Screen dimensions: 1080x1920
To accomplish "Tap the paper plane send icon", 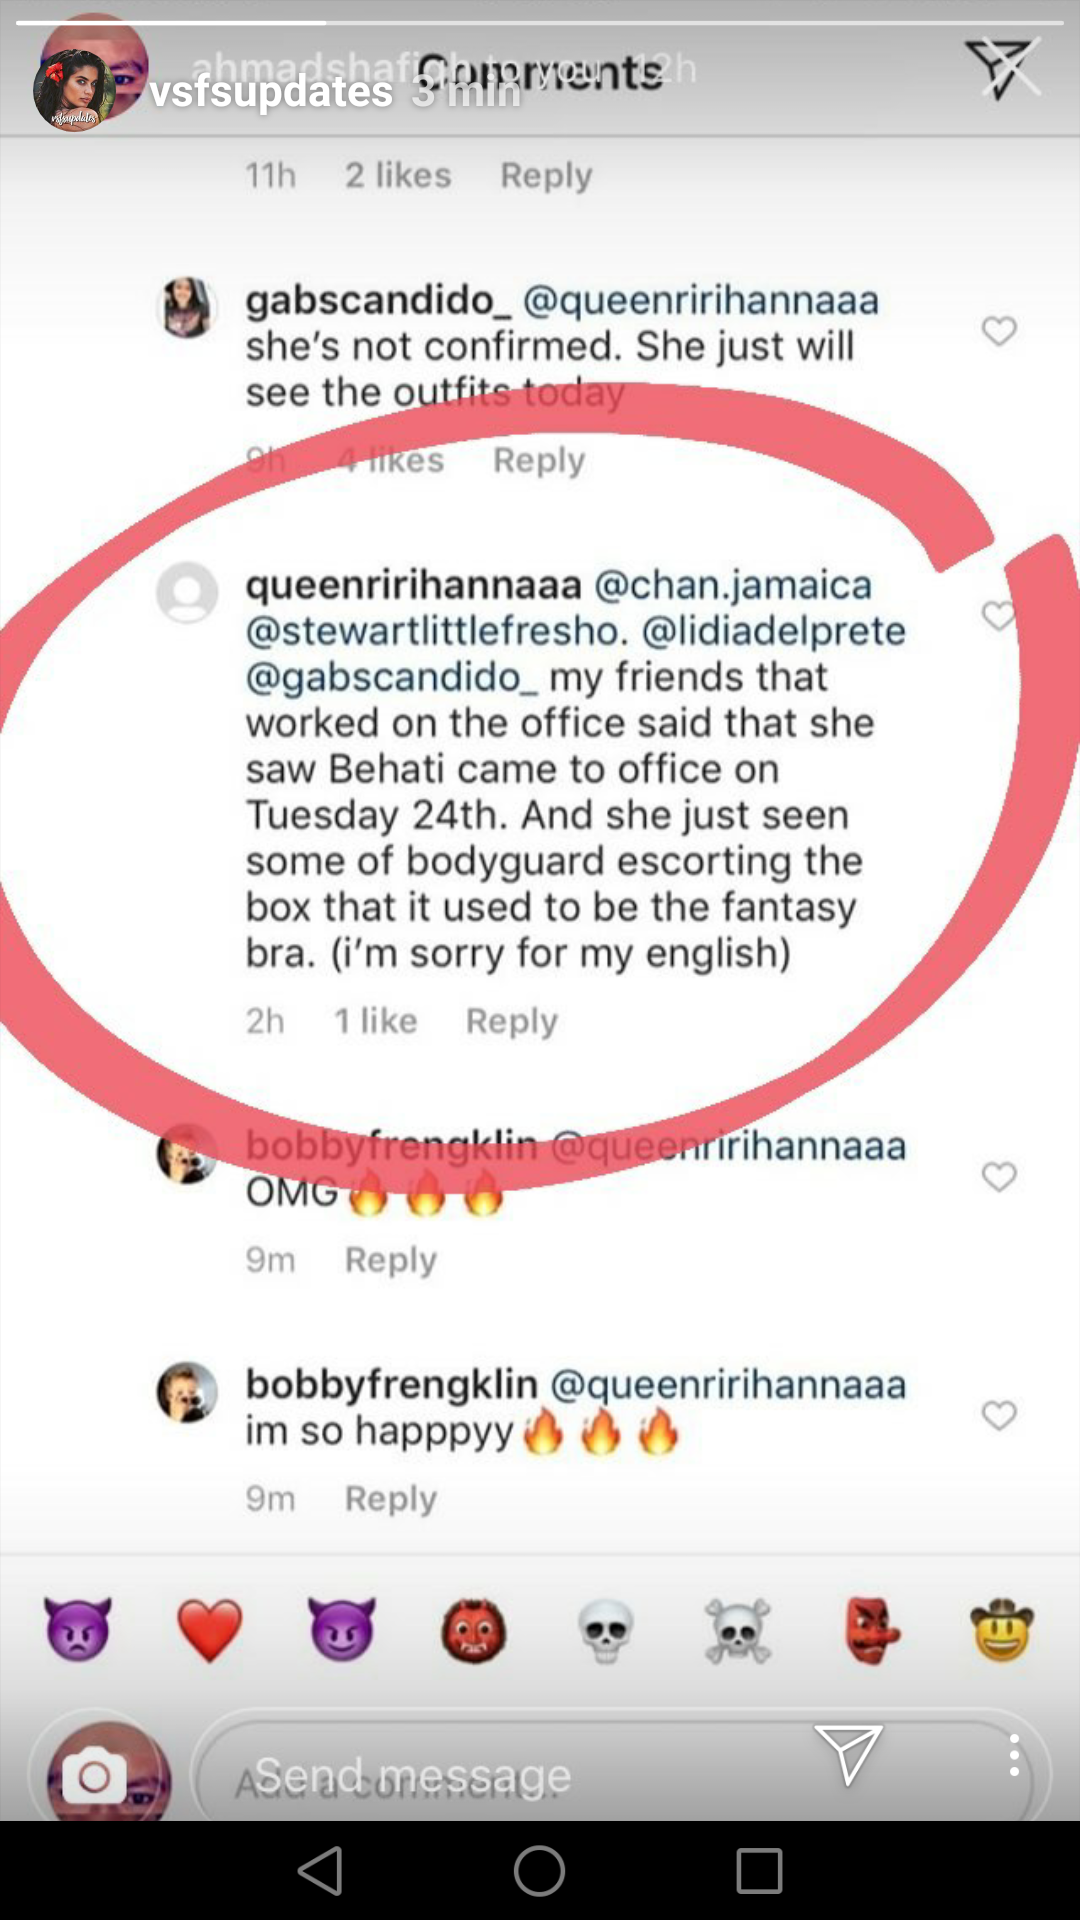I will pos(848,1755).
